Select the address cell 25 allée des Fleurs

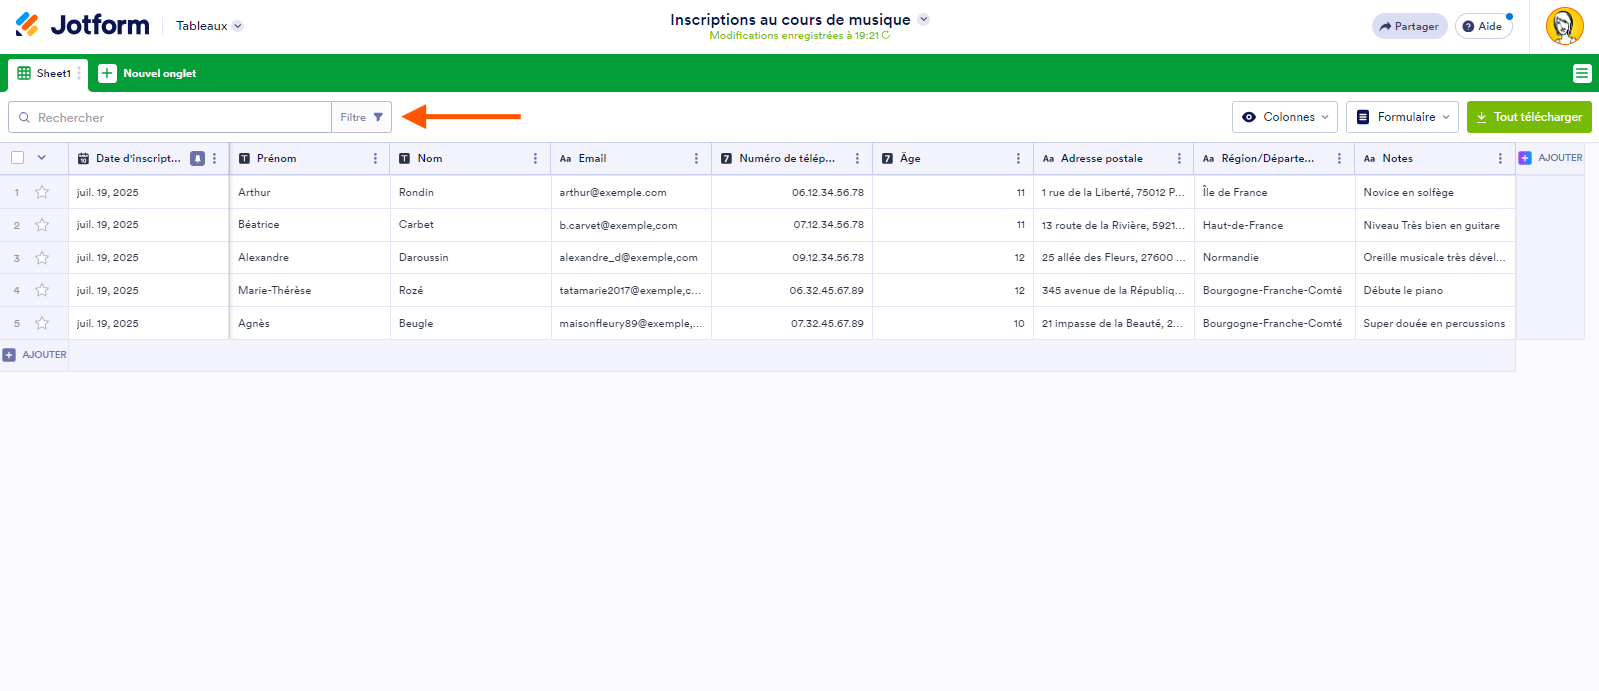pos(1113,258)
